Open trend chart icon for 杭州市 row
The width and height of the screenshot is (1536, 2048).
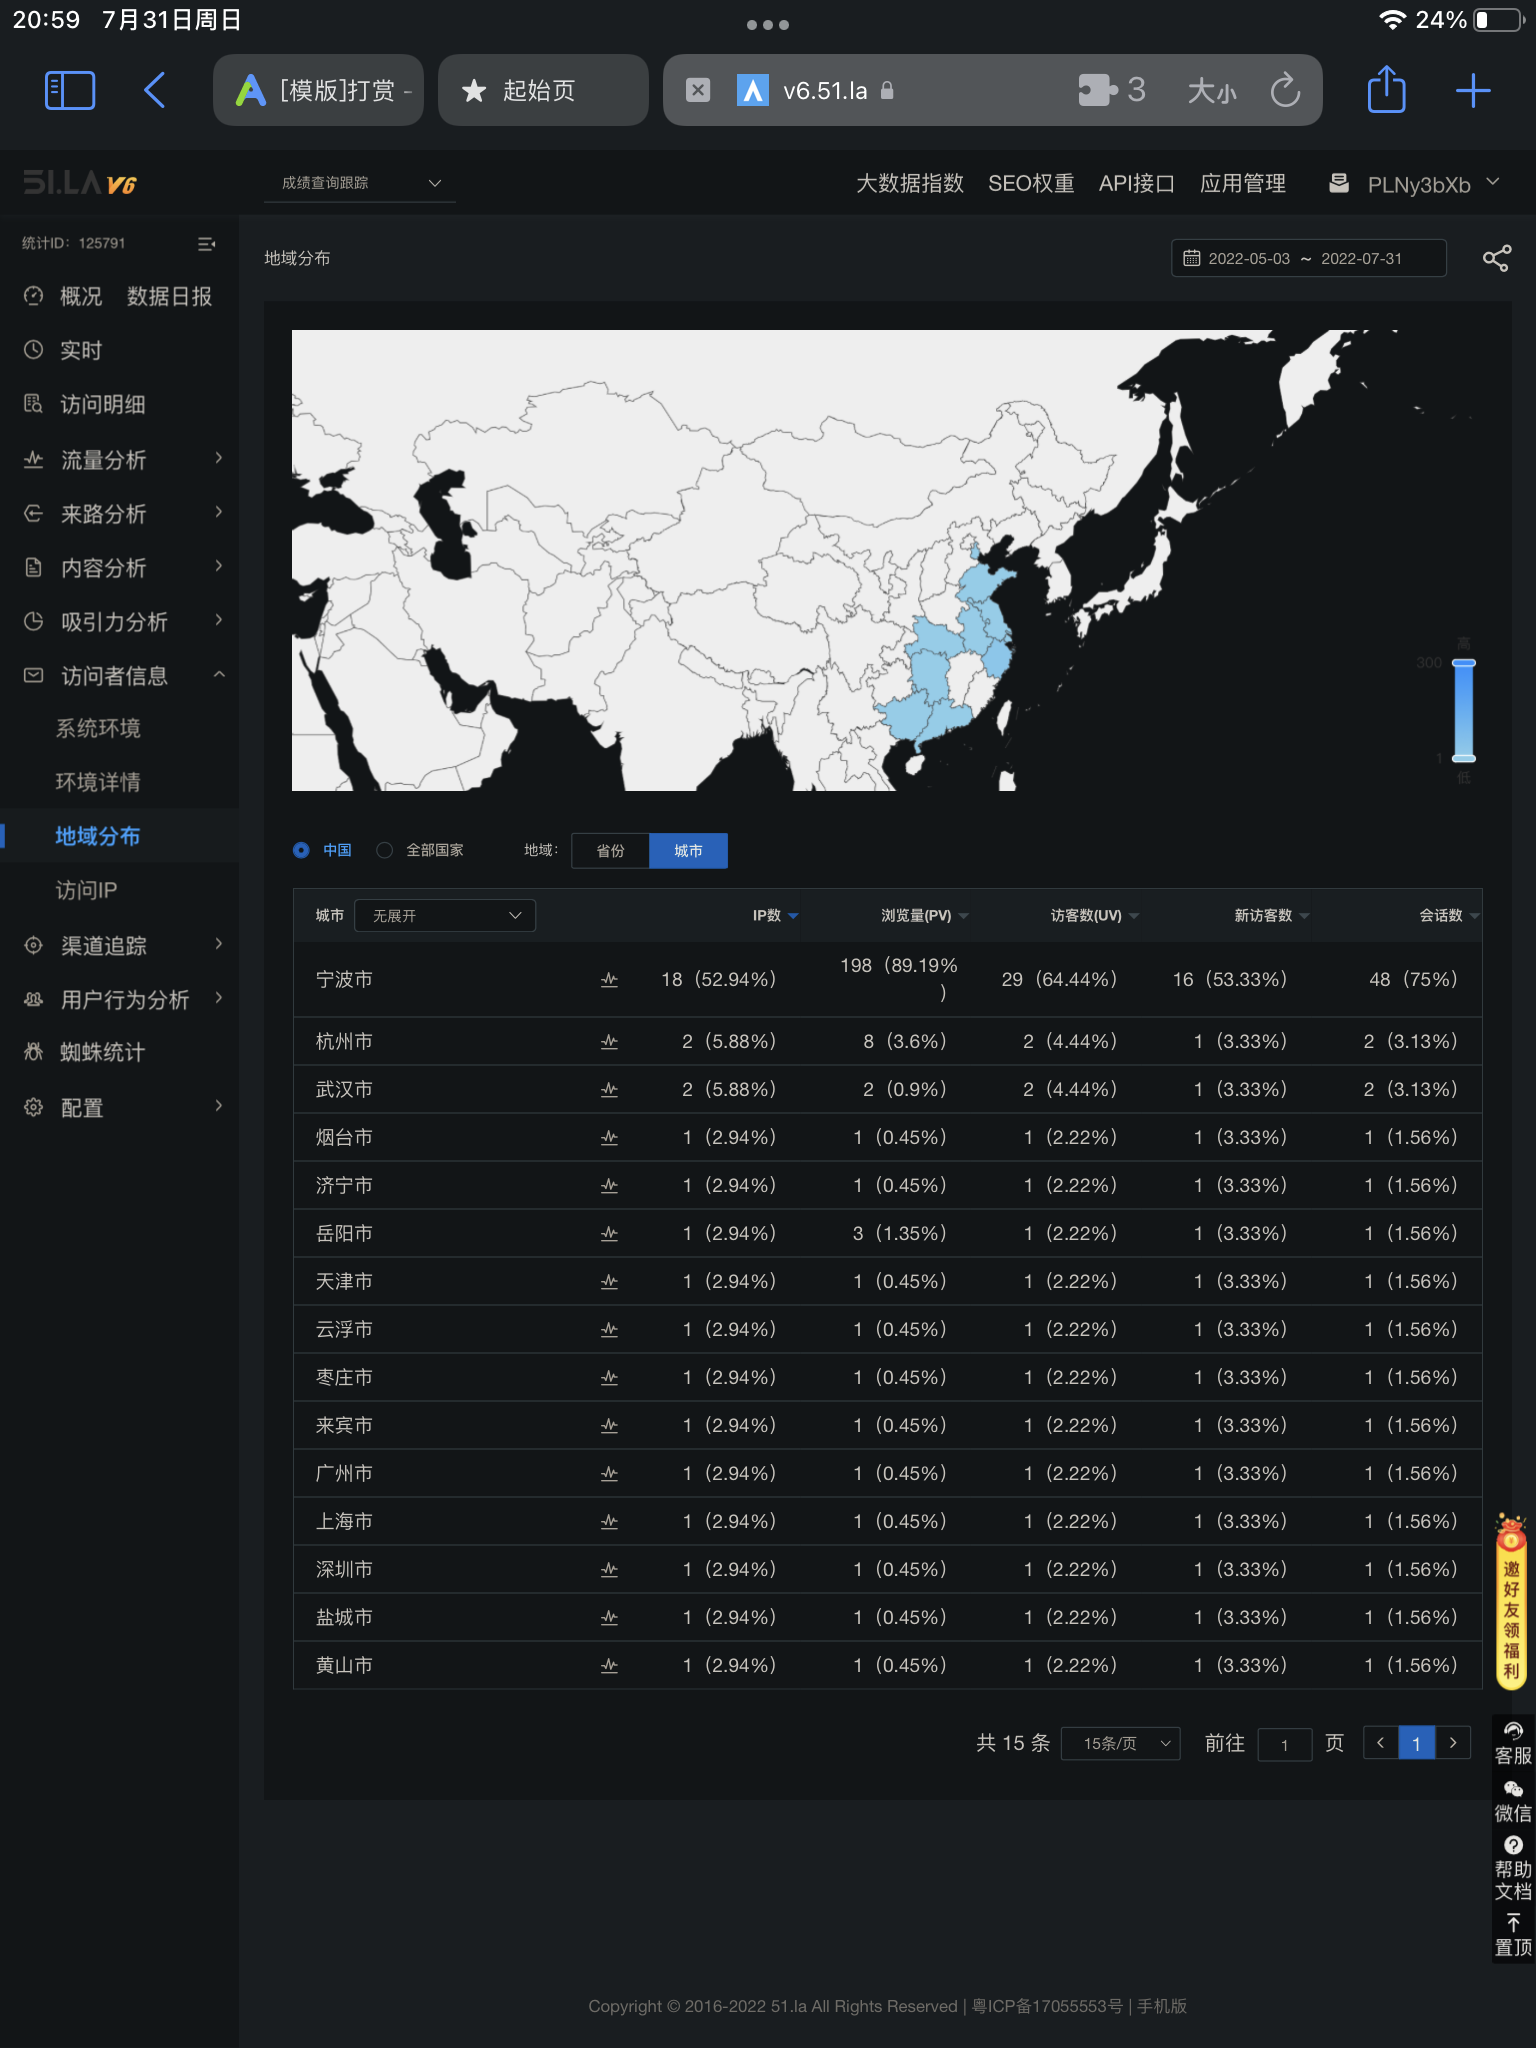click(x=609, y=1042)
